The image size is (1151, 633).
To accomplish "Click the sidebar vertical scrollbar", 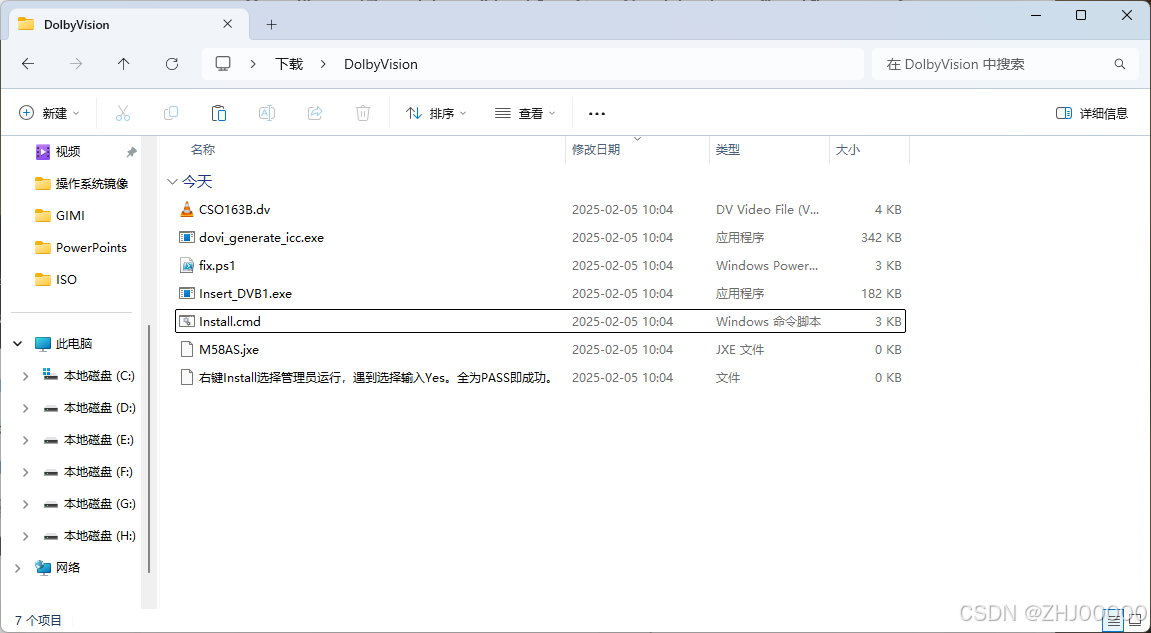I will pyautogui.click(x=150, y=449).
